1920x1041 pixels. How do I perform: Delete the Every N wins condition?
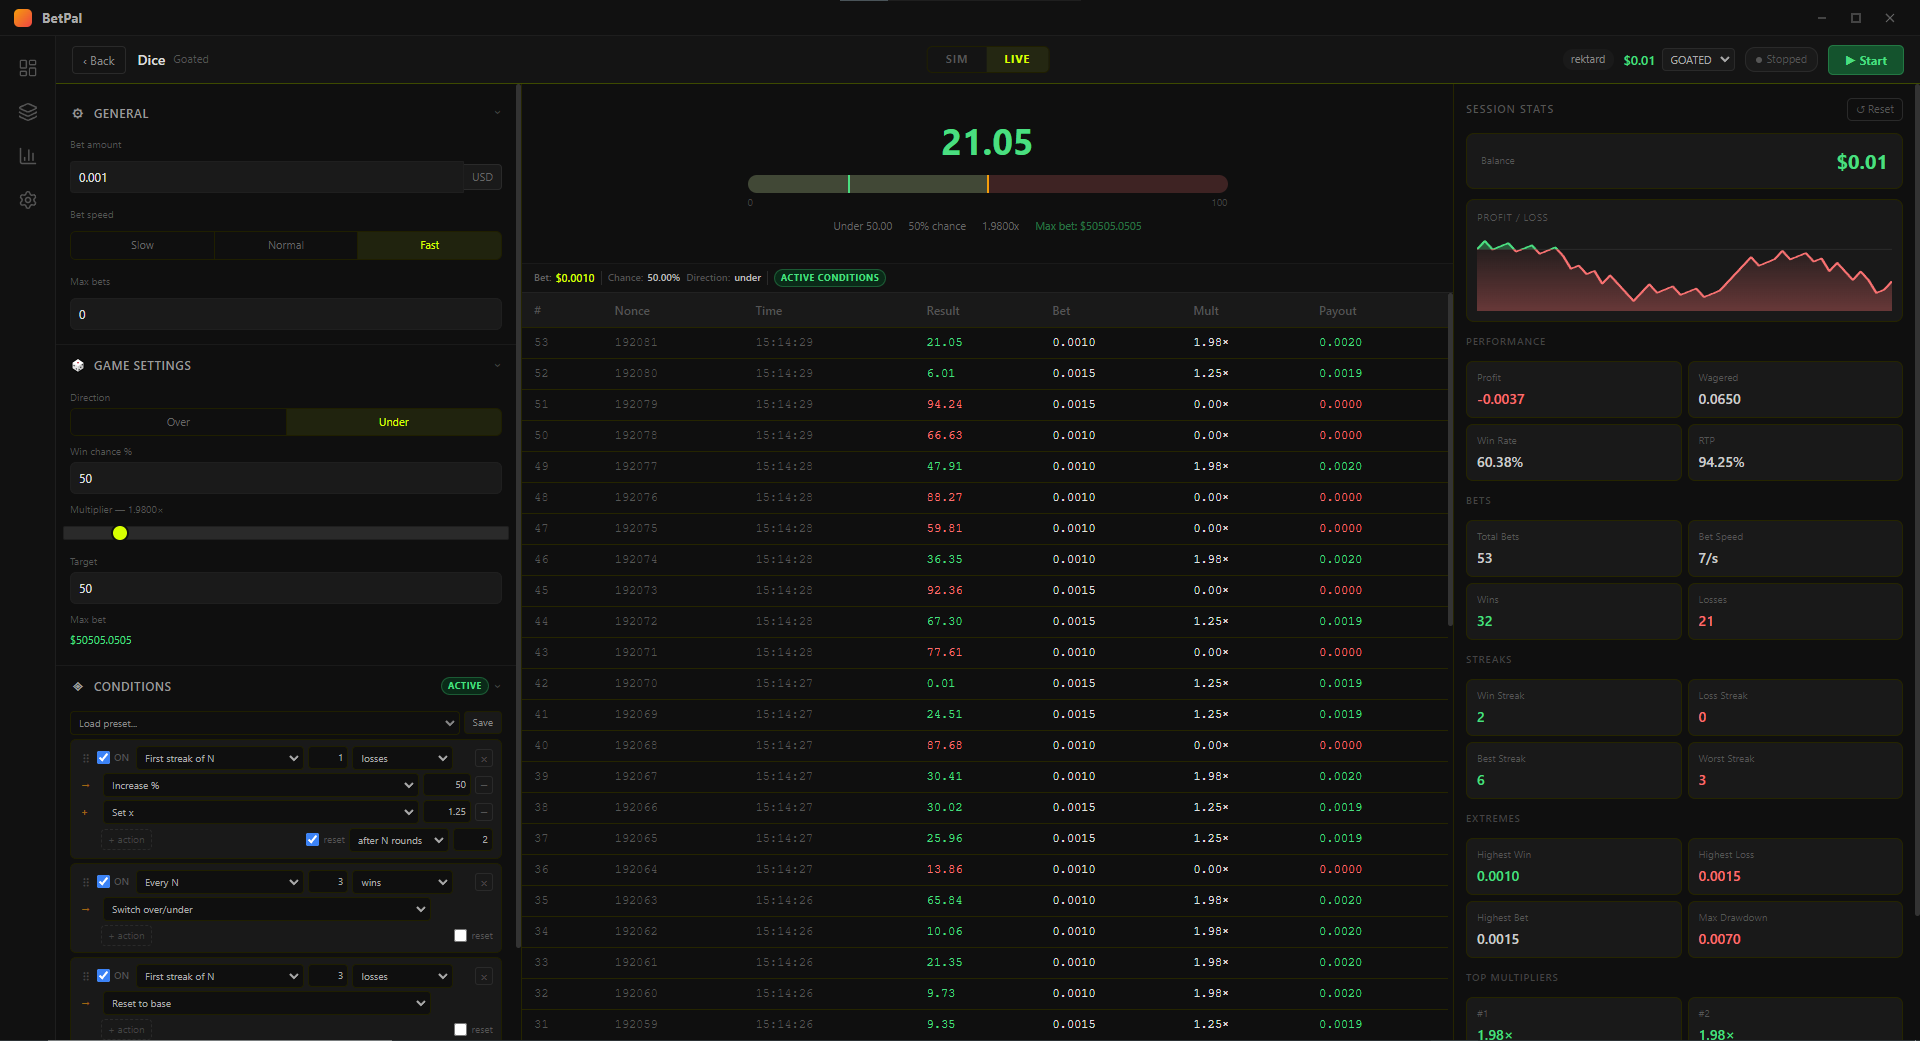pos(484,883)
